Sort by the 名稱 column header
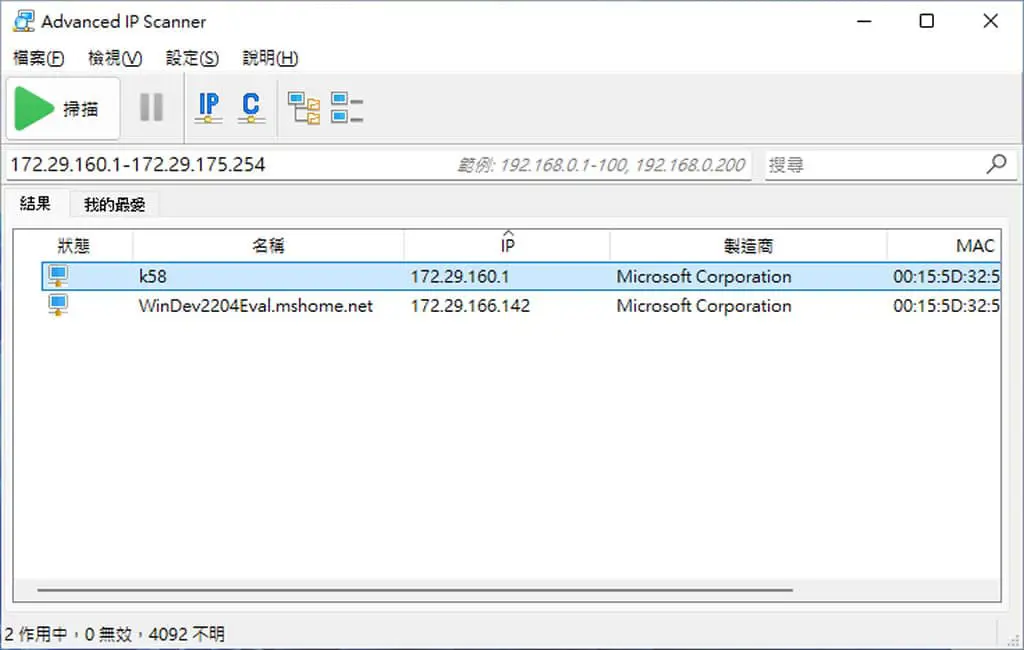Image resolution: width=1024 pixels, height=650 pixels. [268, 246]
